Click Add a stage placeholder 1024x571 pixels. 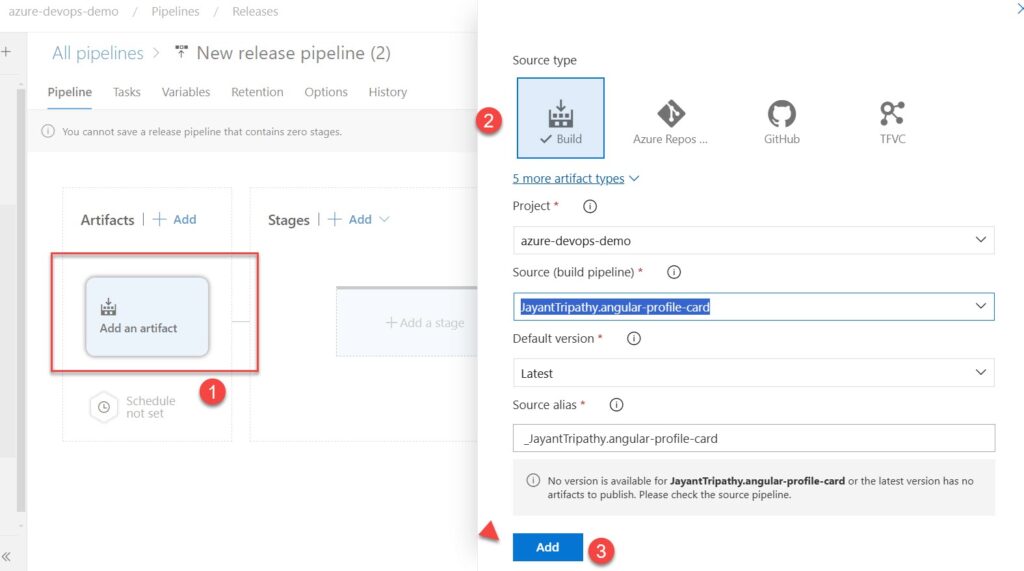pyautogui.click(x=406, y=322)
